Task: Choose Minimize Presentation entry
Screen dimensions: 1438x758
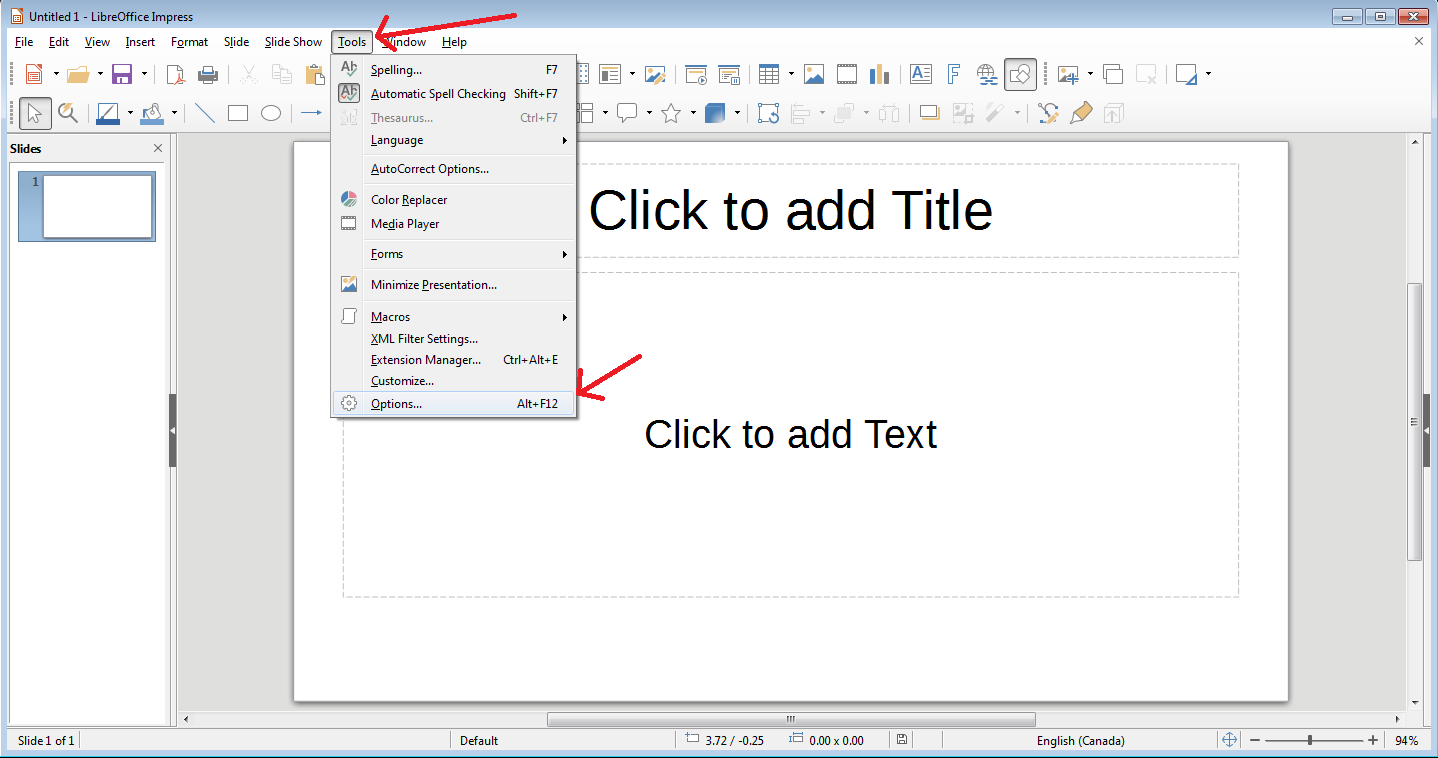Action: coord(453,285)
